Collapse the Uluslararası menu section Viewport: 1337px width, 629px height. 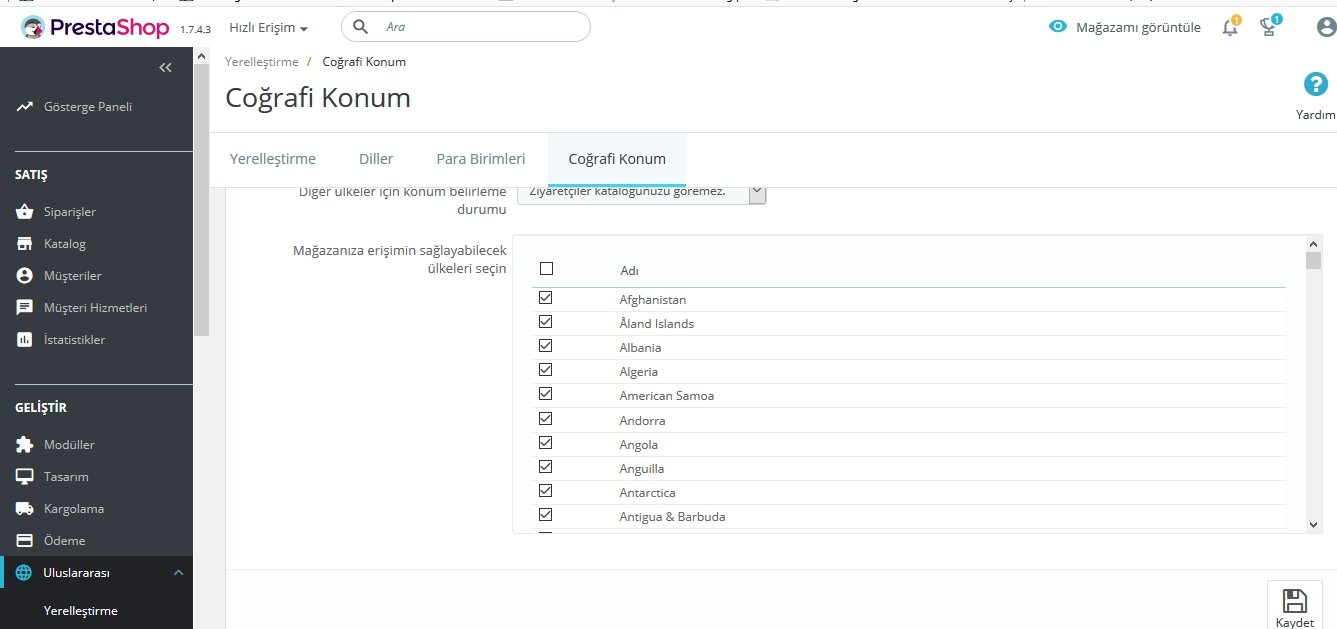[178, 573]
